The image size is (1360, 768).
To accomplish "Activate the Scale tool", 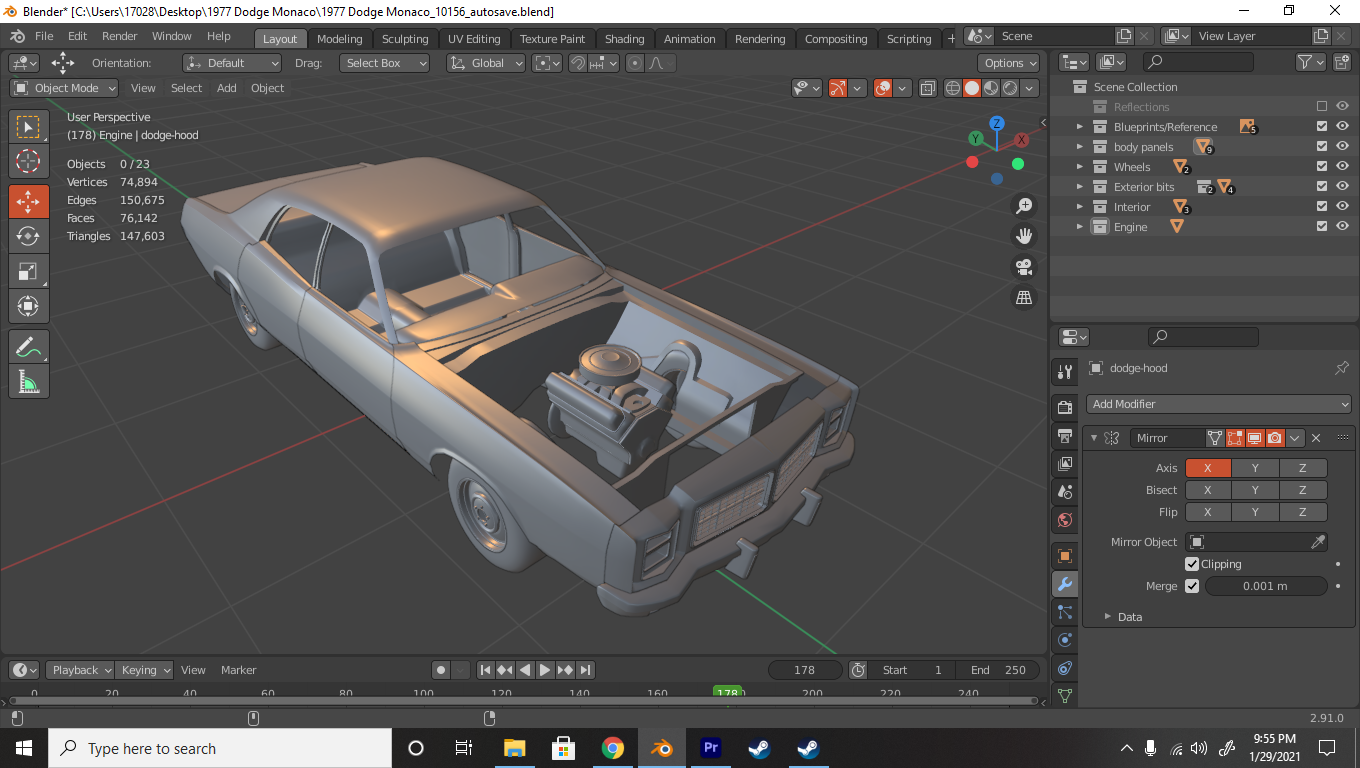I will click(x=28, y=271).
